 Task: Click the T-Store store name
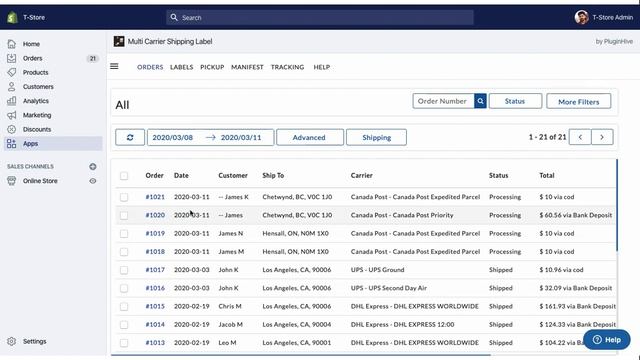click(34, 18)
